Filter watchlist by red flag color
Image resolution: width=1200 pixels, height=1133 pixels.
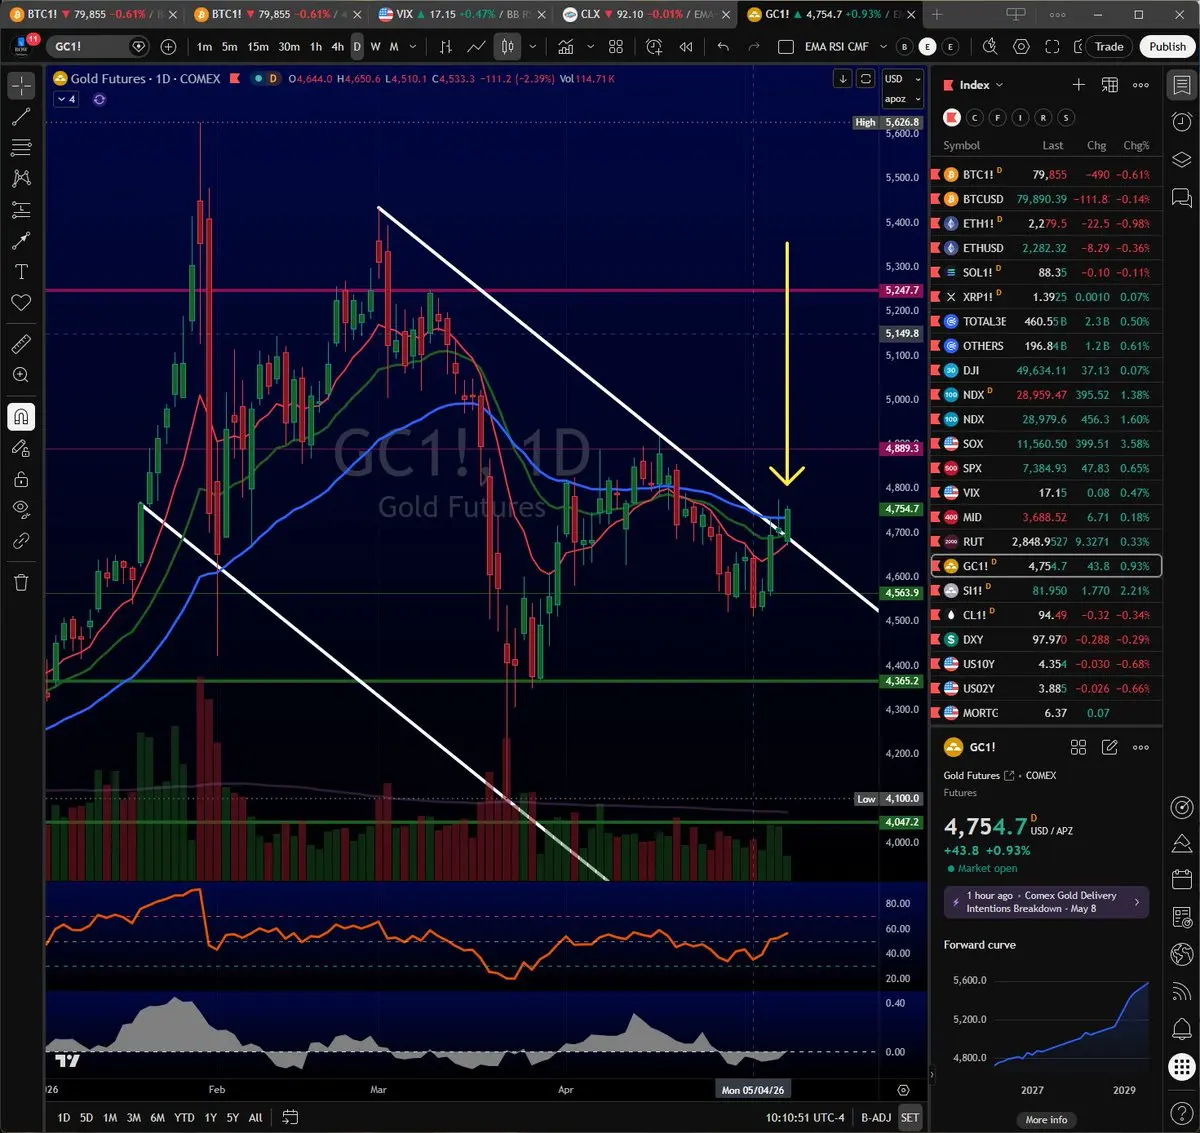952,118
